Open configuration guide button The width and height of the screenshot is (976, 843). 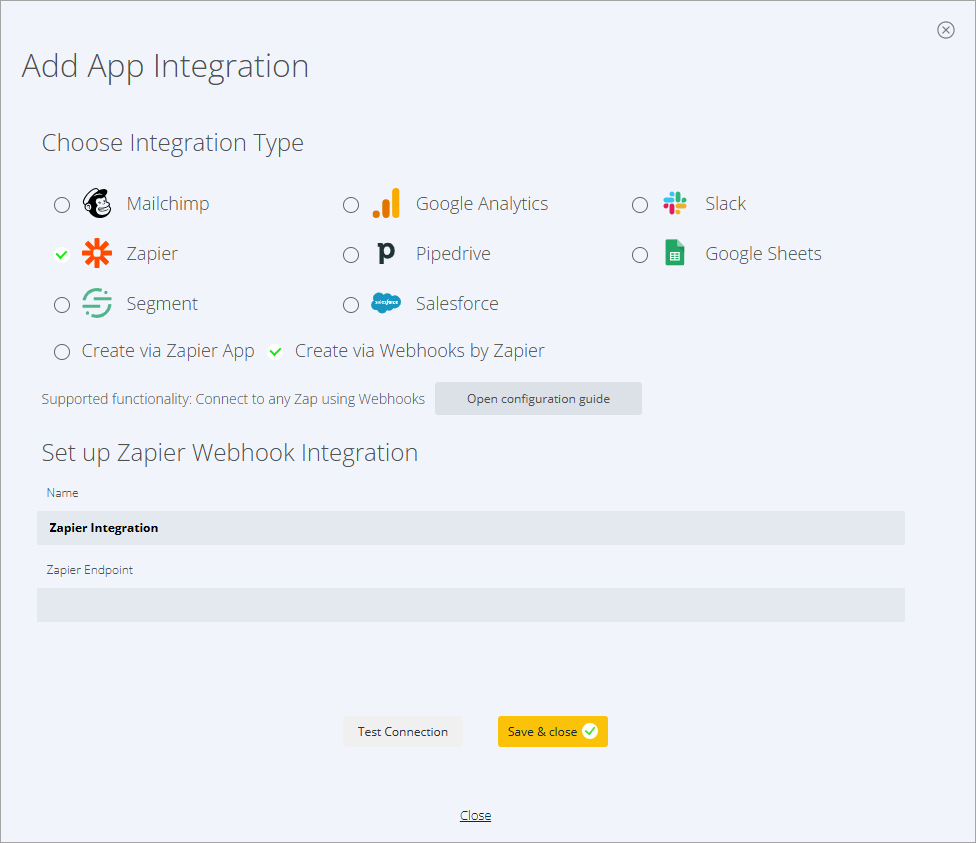tap(538, 398)
